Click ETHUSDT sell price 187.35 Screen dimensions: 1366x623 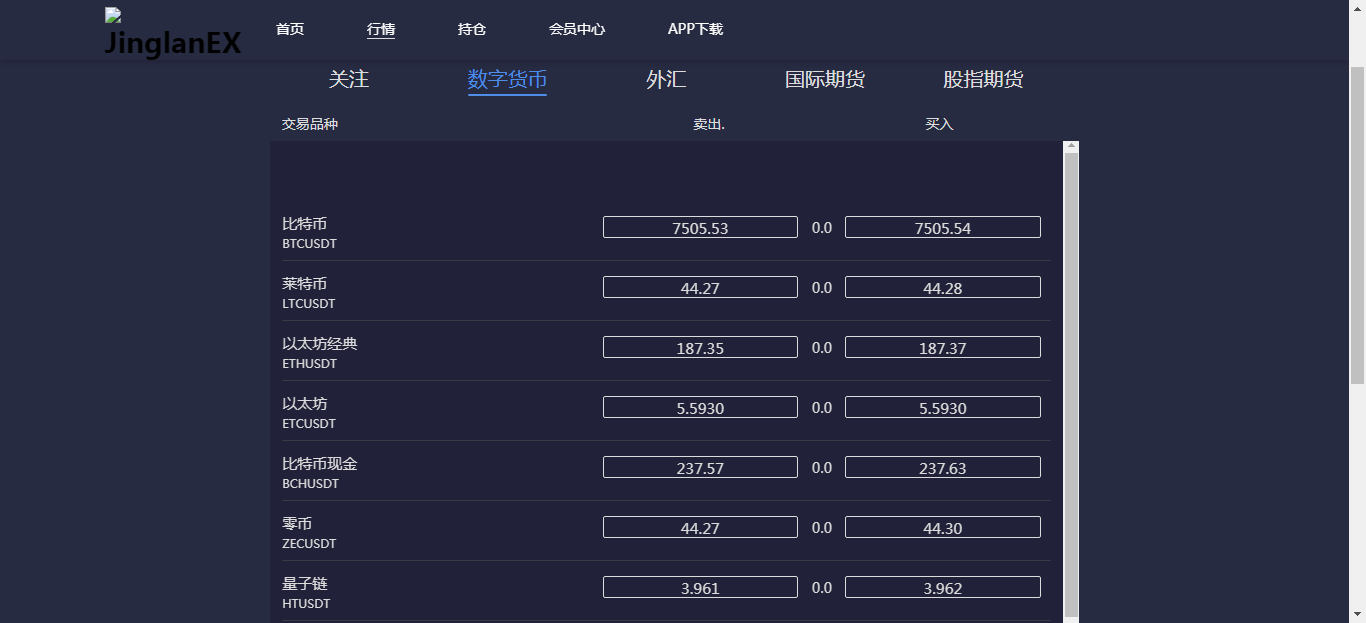tap(700, 348)
